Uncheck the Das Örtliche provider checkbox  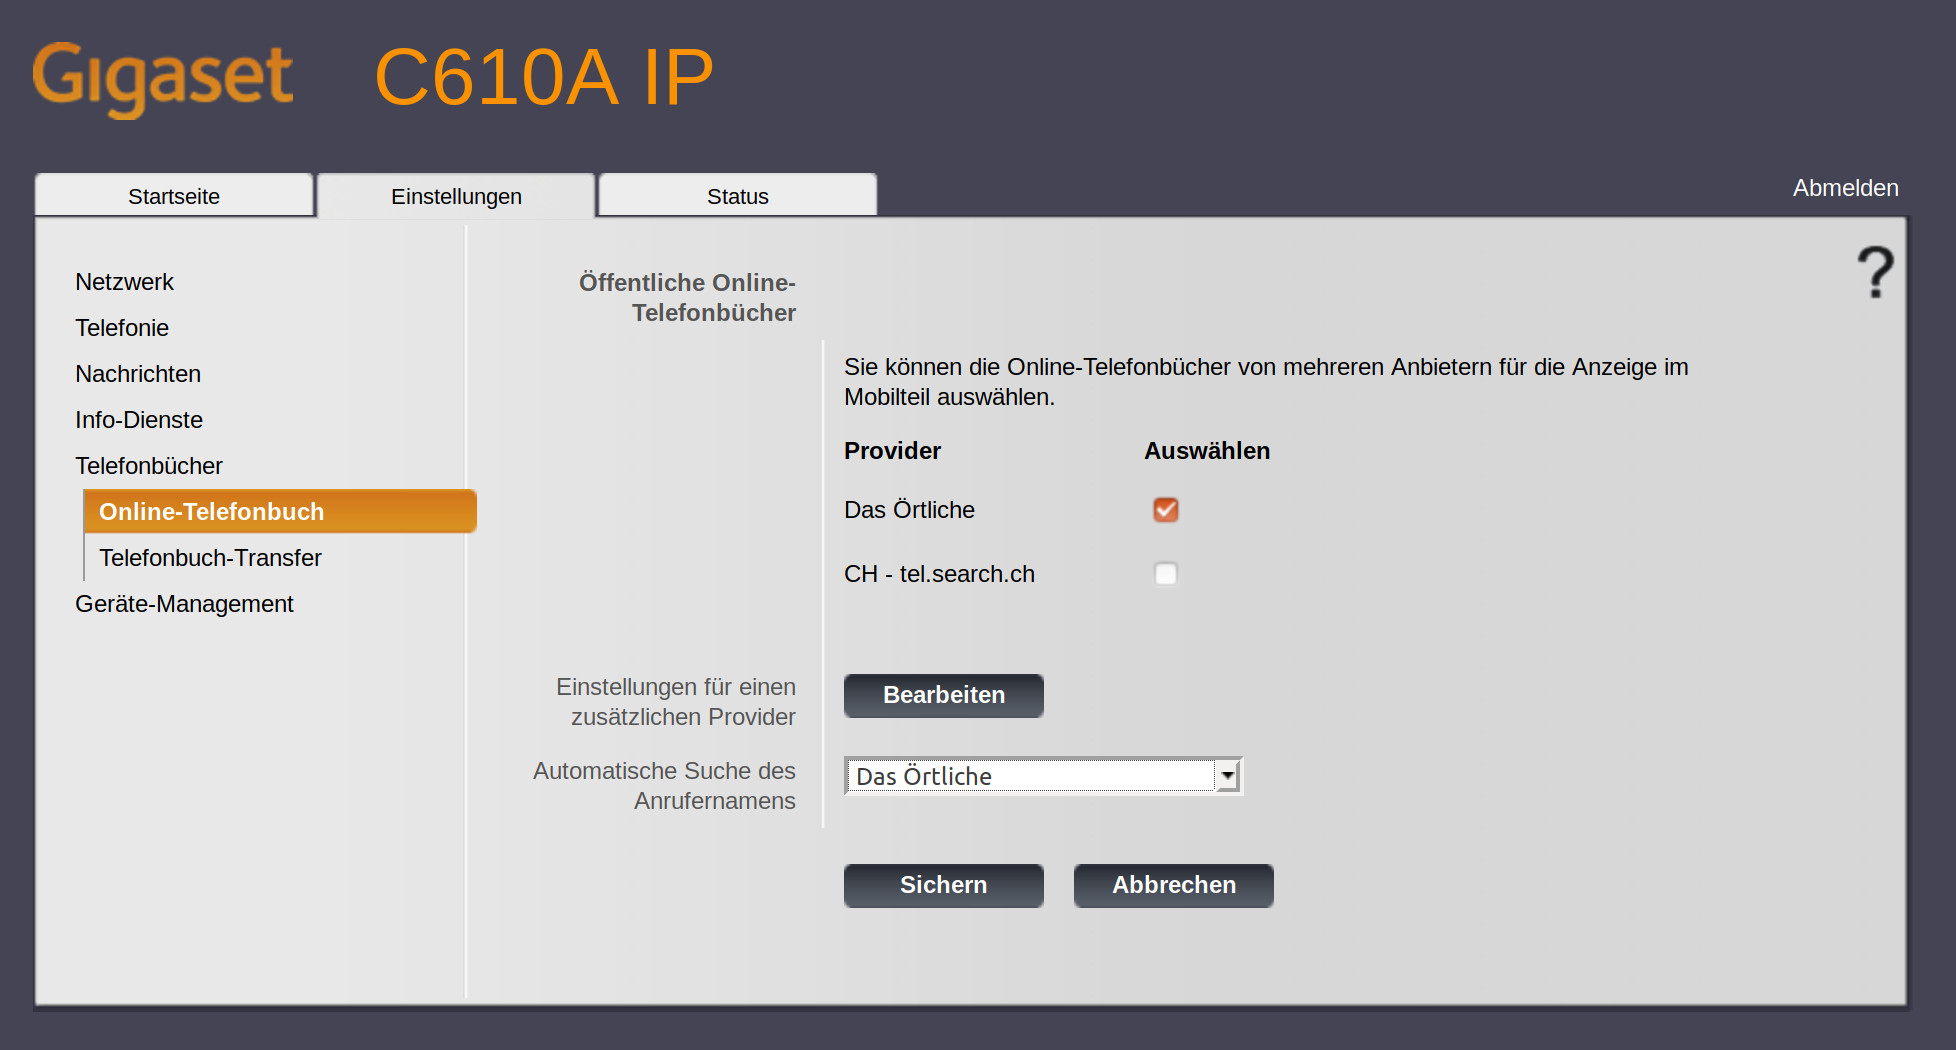1165,510
